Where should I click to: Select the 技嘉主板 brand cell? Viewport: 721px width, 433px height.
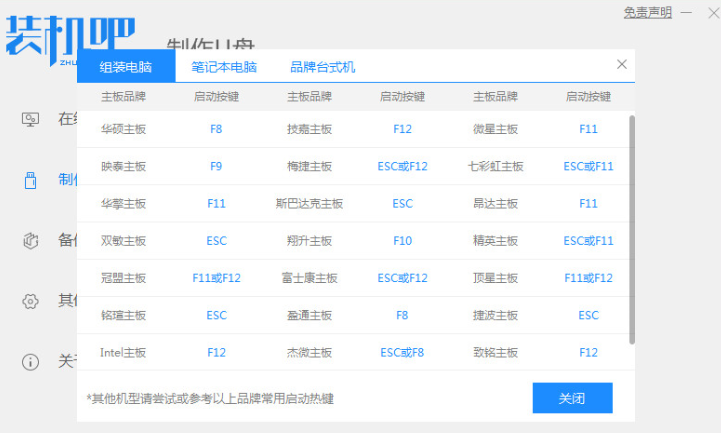(309, 129)
